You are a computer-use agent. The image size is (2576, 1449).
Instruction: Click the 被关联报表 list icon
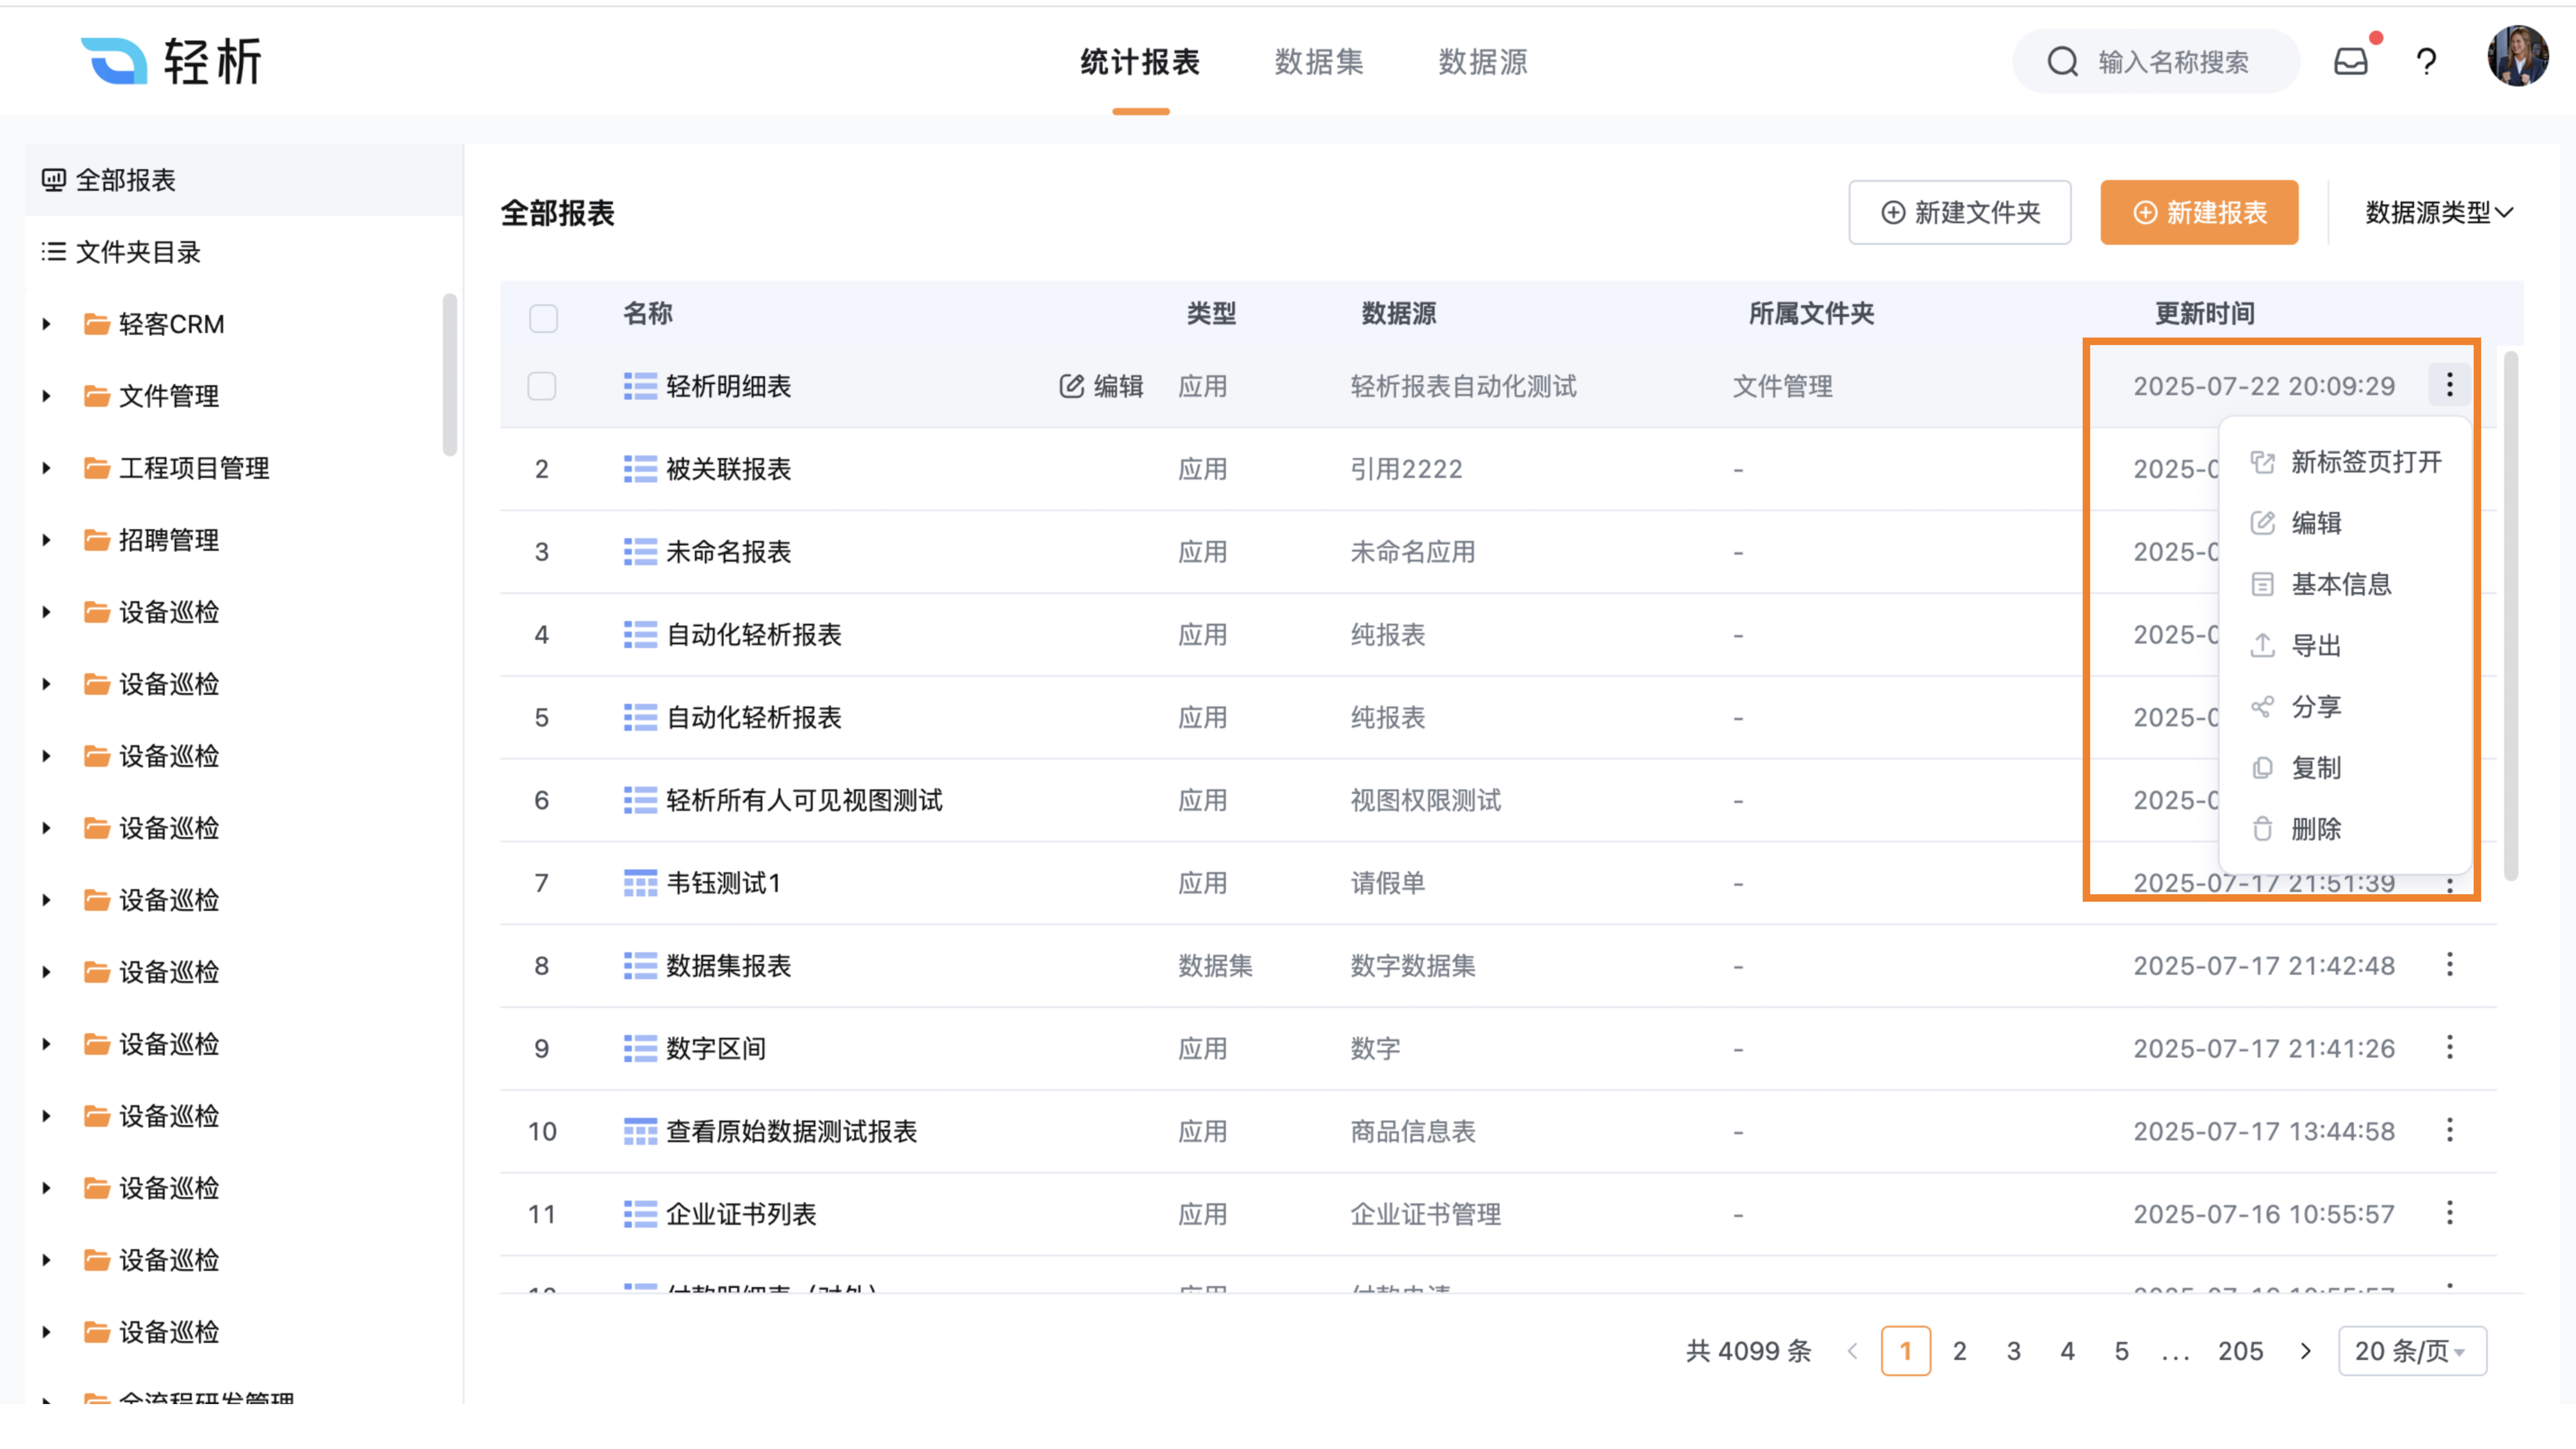[x=640, y=469]
